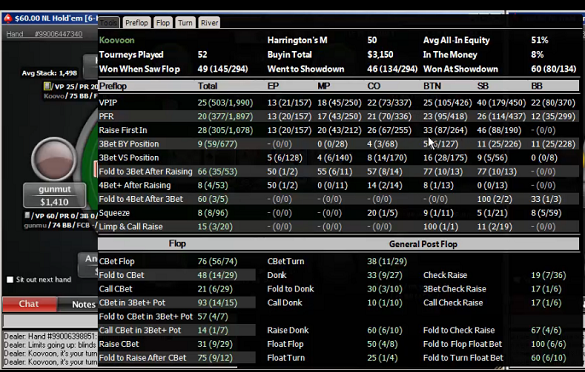
Task: Click the Fold to 3Bet After Raising label
Action: point(146,172)
